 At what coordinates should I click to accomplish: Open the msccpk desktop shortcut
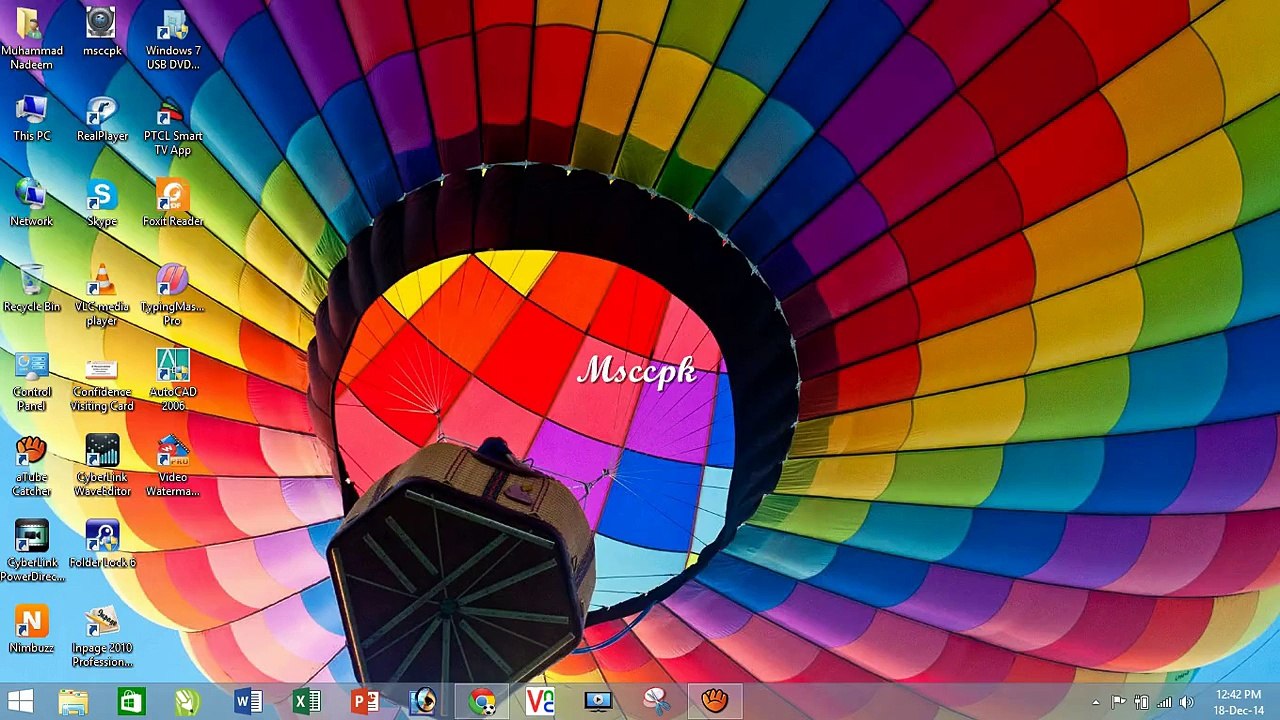coord(102,32)
